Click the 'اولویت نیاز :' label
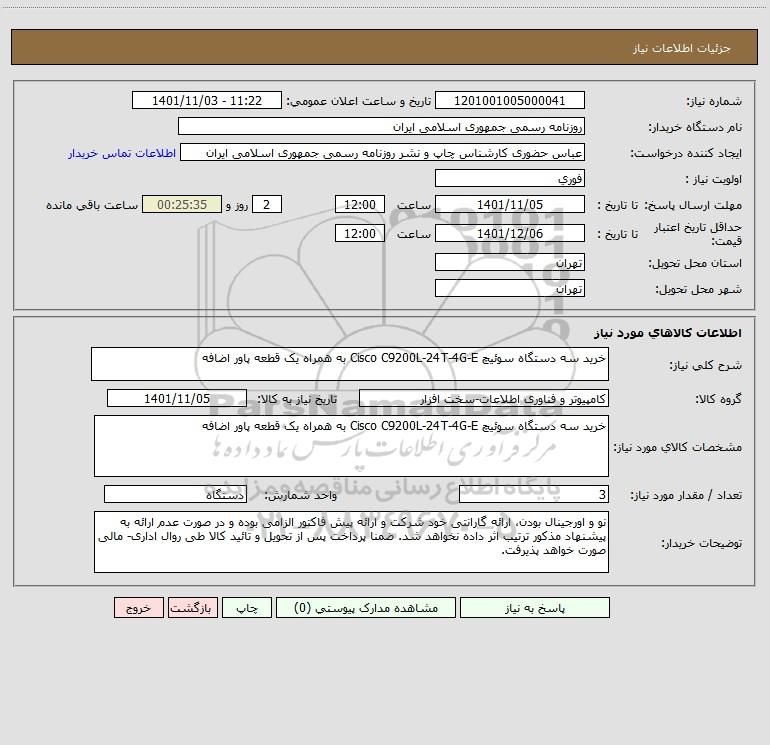The image size is (770, 745). [x=714, y=180]
